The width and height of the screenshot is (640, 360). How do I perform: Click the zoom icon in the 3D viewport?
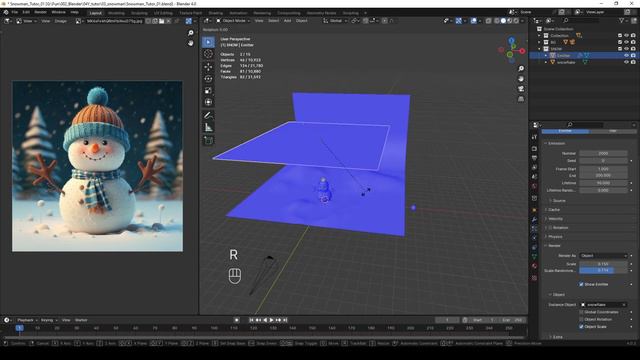coord(521,69)
